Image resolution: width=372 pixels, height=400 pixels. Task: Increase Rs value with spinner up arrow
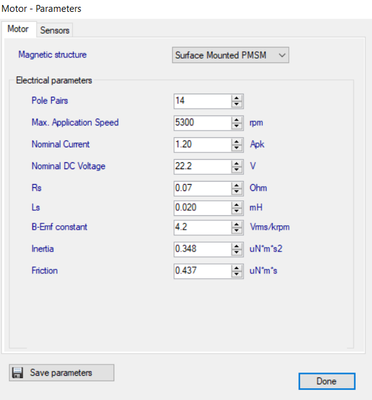236,185
